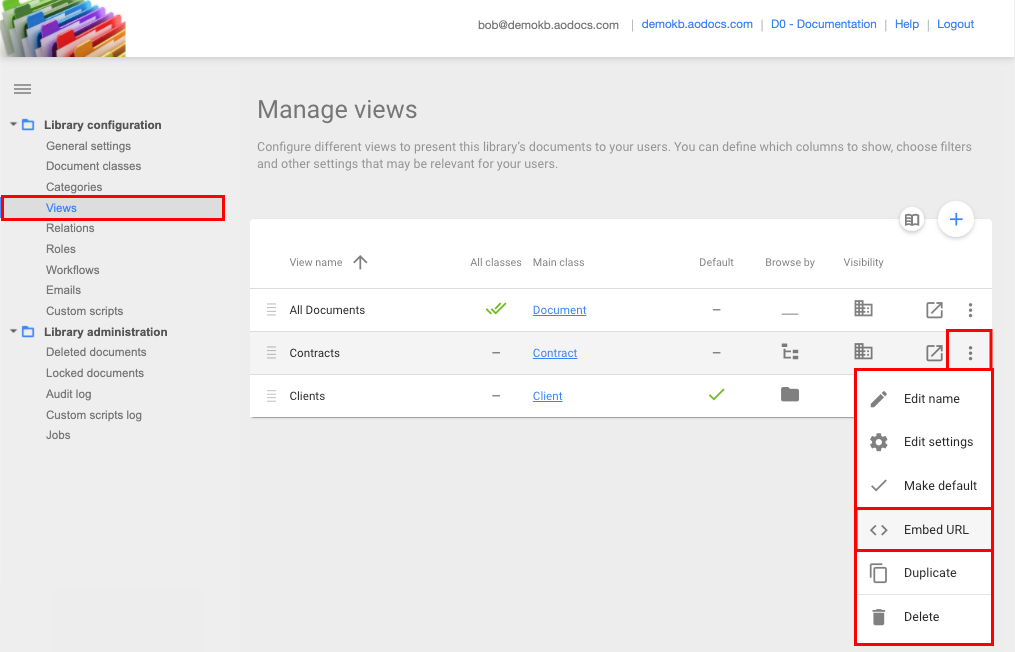Open the Contract main class link
The image size is (1015, 652).
point(554,353)
